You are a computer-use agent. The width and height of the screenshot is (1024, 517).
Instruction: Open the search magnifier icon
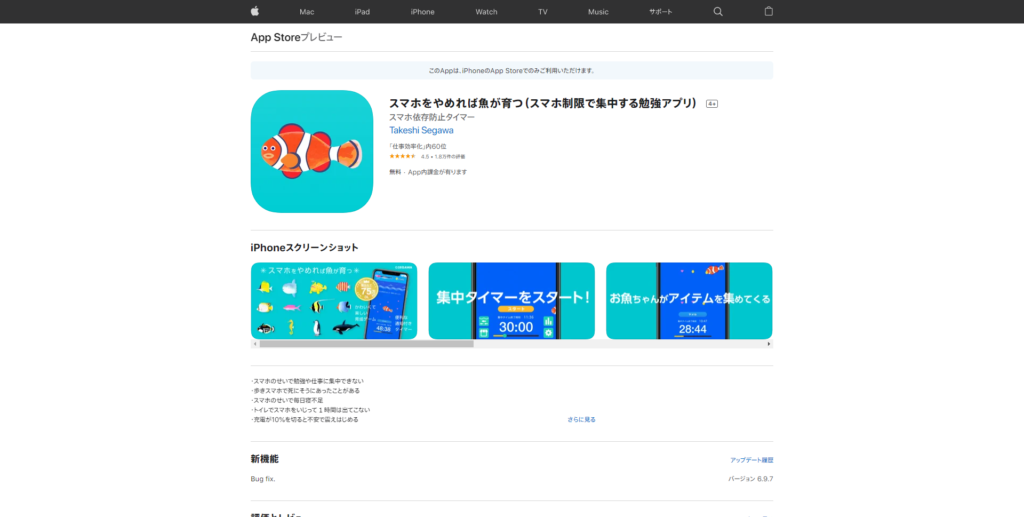tap(718, 12)
